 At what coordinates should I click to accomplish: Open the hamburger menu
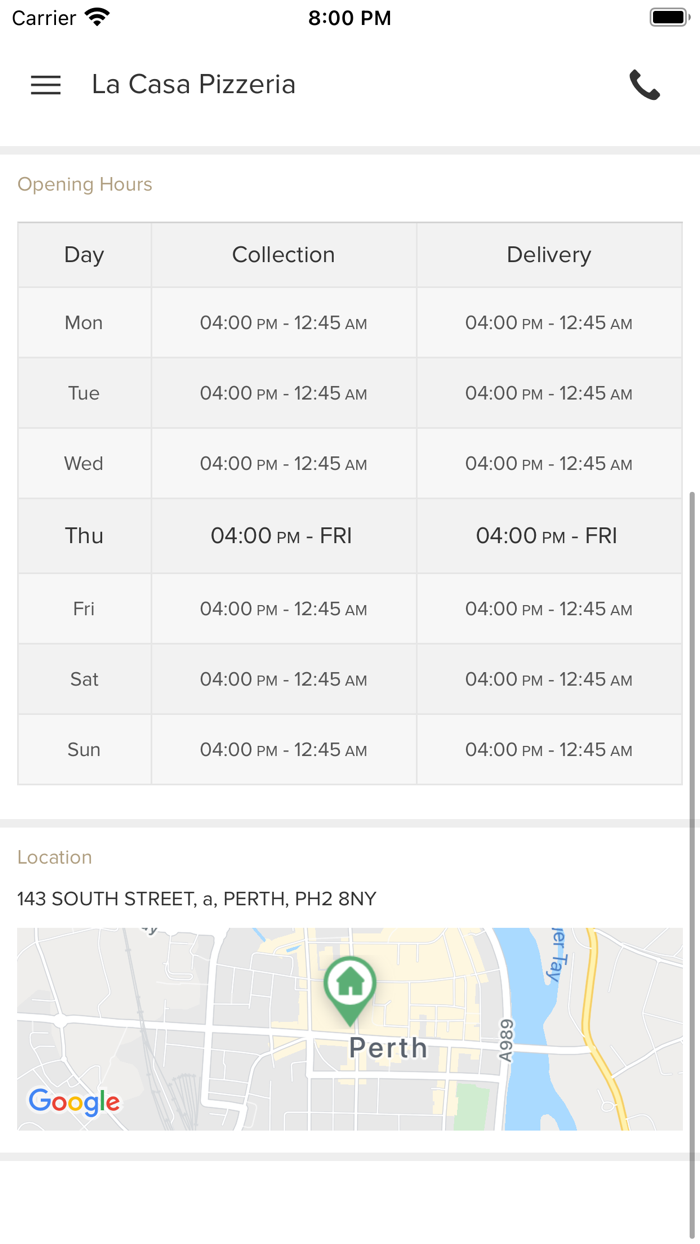(46, 85)
